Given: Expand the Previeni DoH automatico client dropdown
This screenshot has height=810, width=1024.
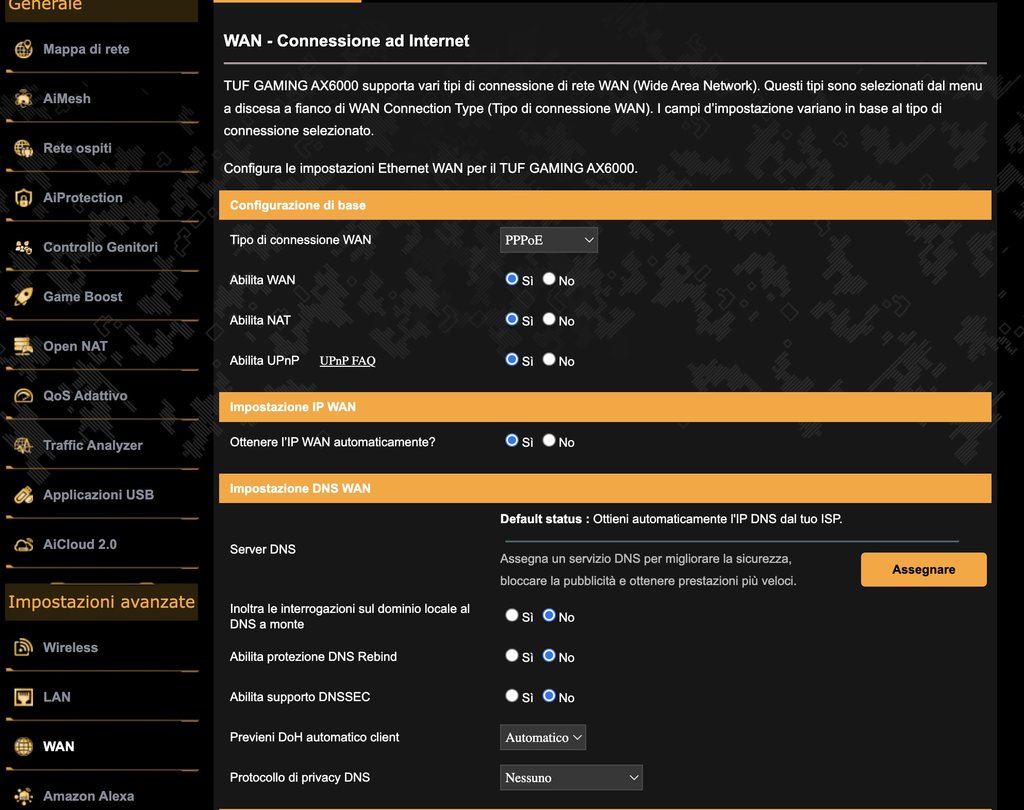Looking at the screenshot, I should tap(543, 737).
